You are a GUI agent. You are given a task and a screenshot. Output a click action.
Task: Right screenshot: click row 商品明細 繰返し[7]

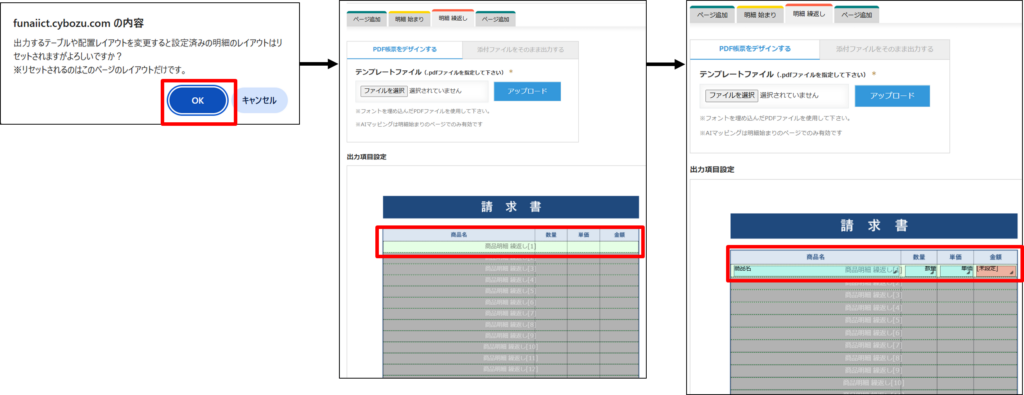pyautogui.click(x=873, y=345)
